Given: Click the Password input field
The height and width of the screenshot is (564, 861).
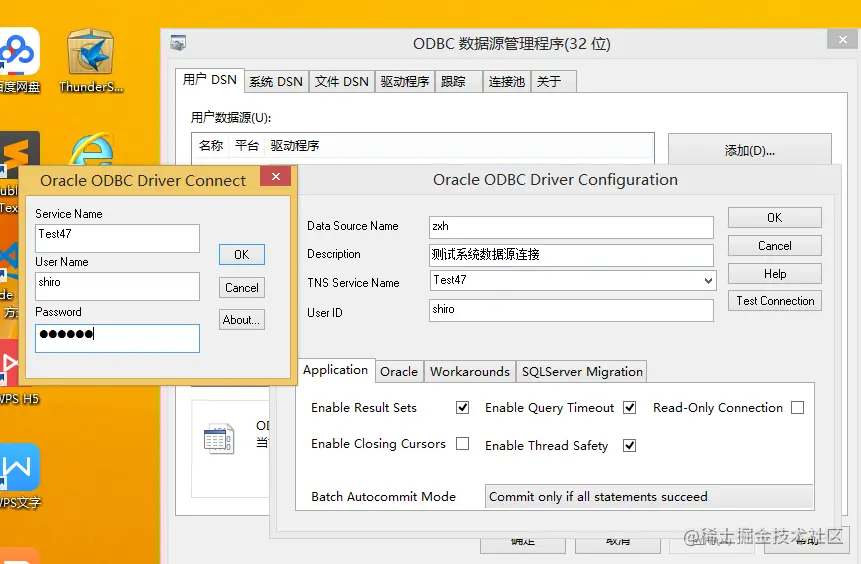Looking at the screenshot, I should point(118,338).
